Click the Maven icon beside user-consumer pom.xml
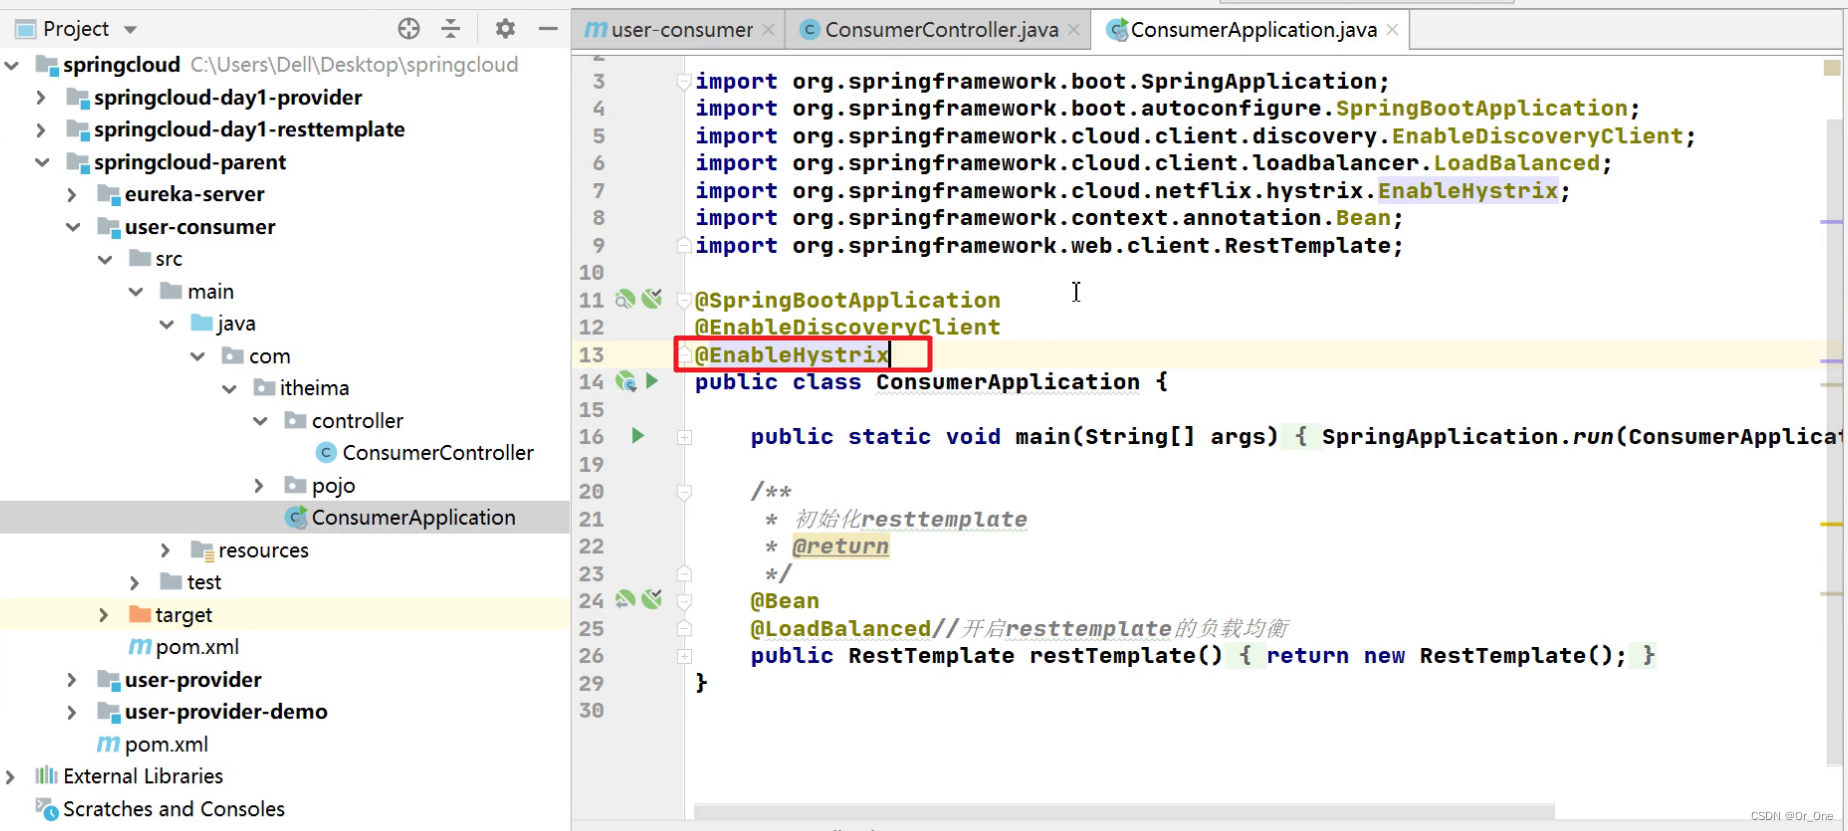This screenshot has width=1848, height=831. click(x=140, y=647)
